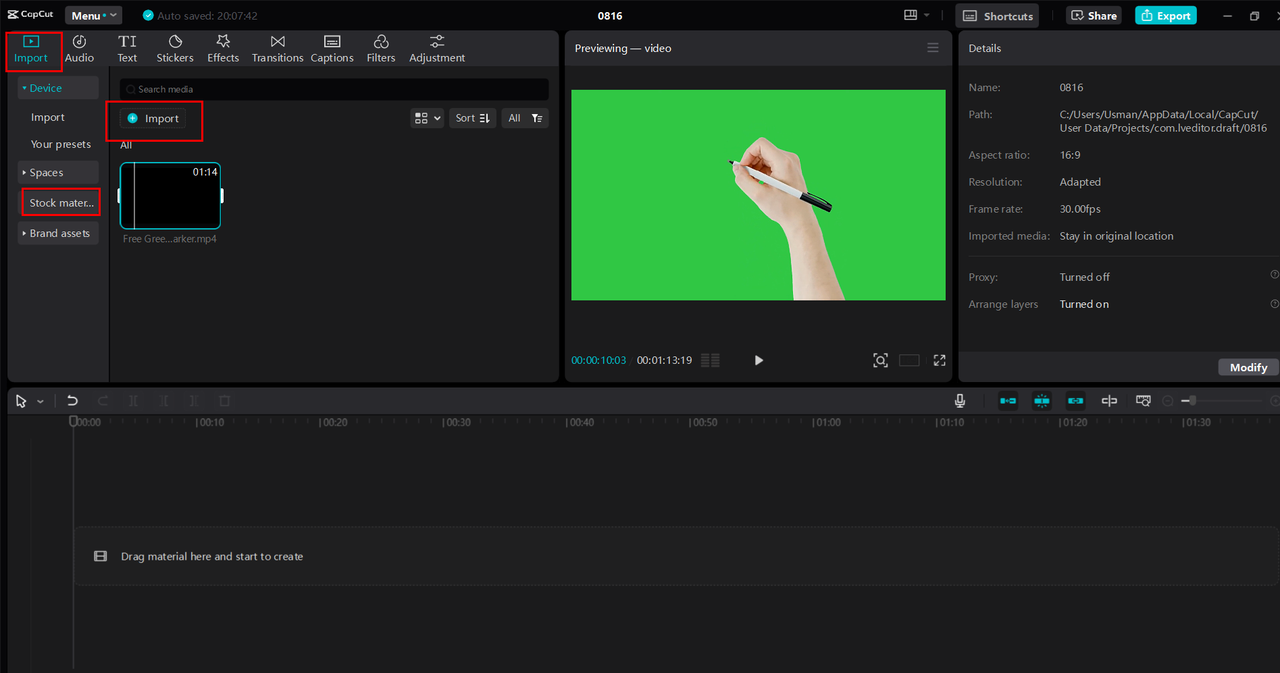
Task: Toggle the linkage option in timeline
Action: [x=1075, y=401]
